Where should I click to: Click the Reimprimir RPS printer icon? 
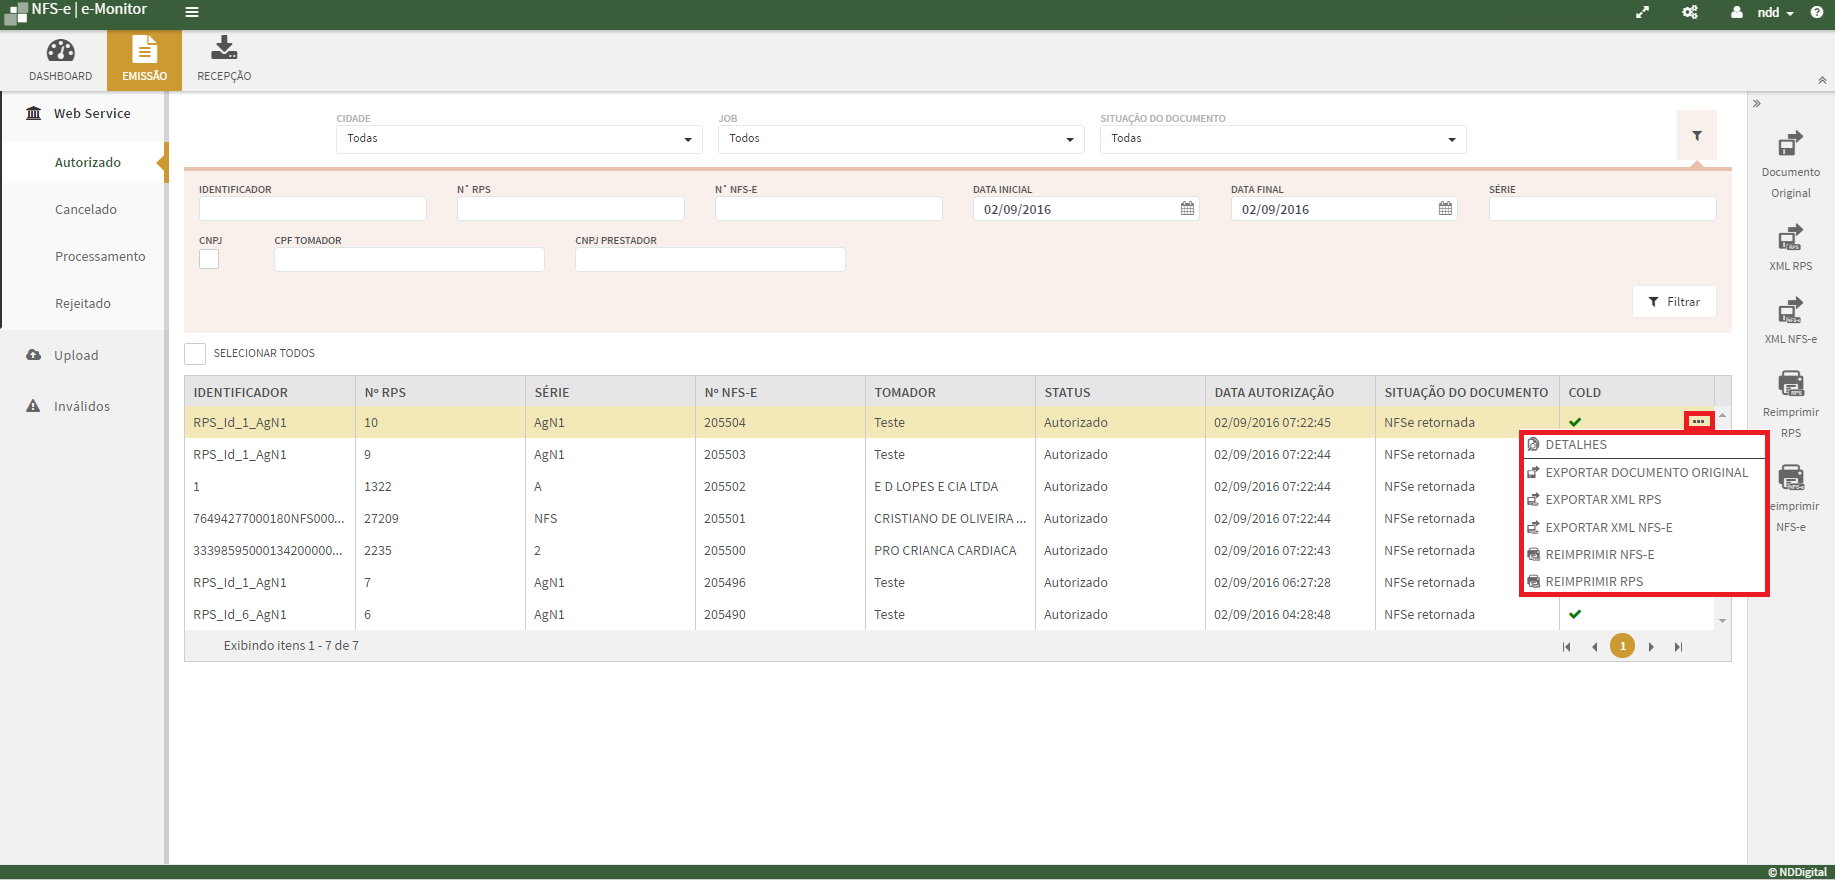coord(1790,384)
